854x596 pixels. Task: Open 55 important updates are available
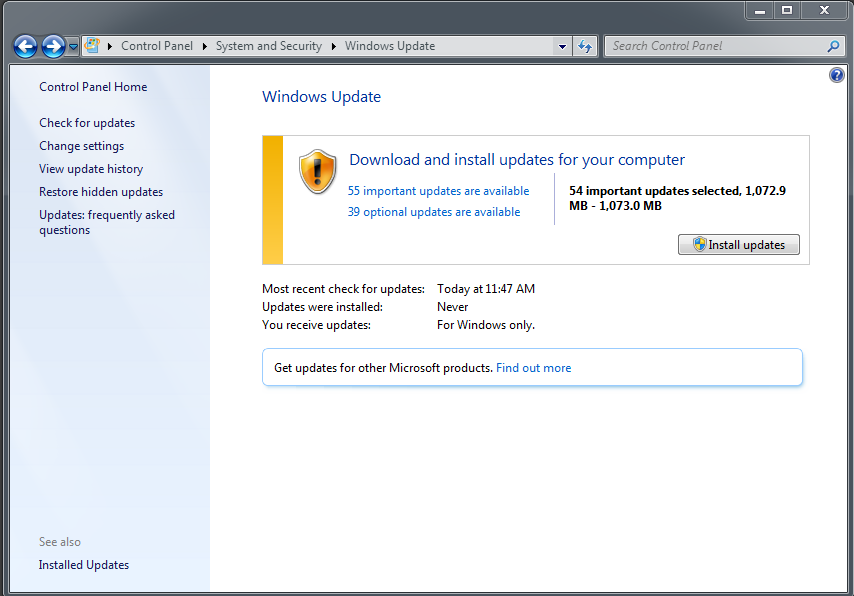coord(438,191)
